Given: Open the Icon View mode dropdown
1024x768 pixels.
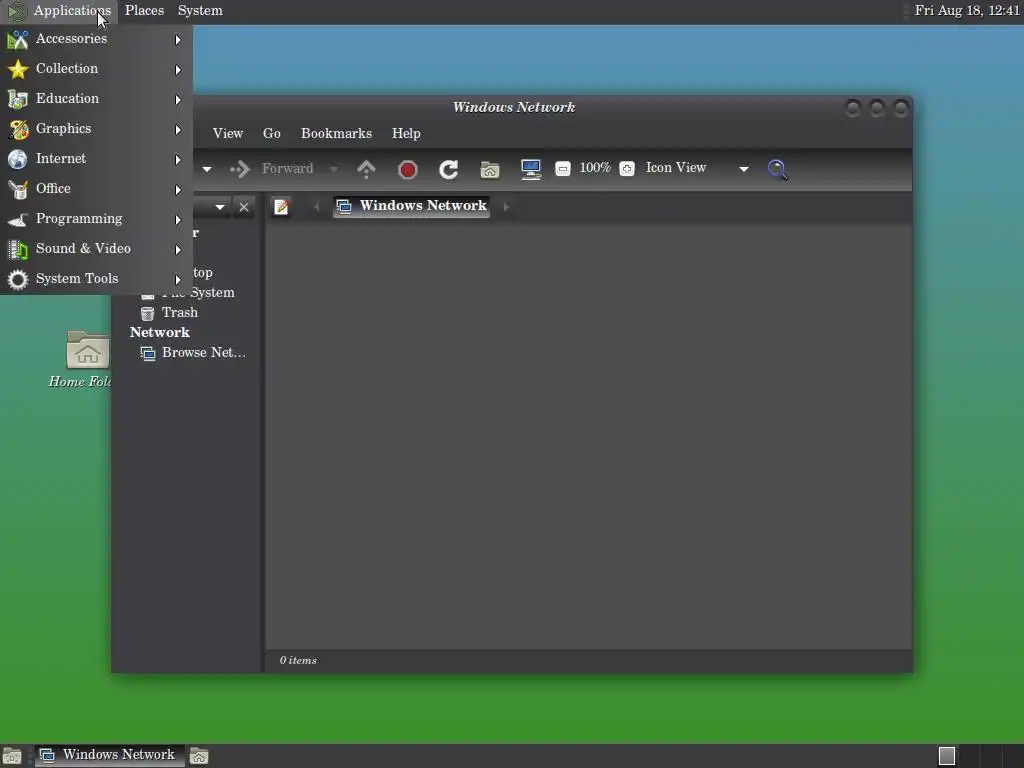Looking at the screenshot, I should coord(696,168).
